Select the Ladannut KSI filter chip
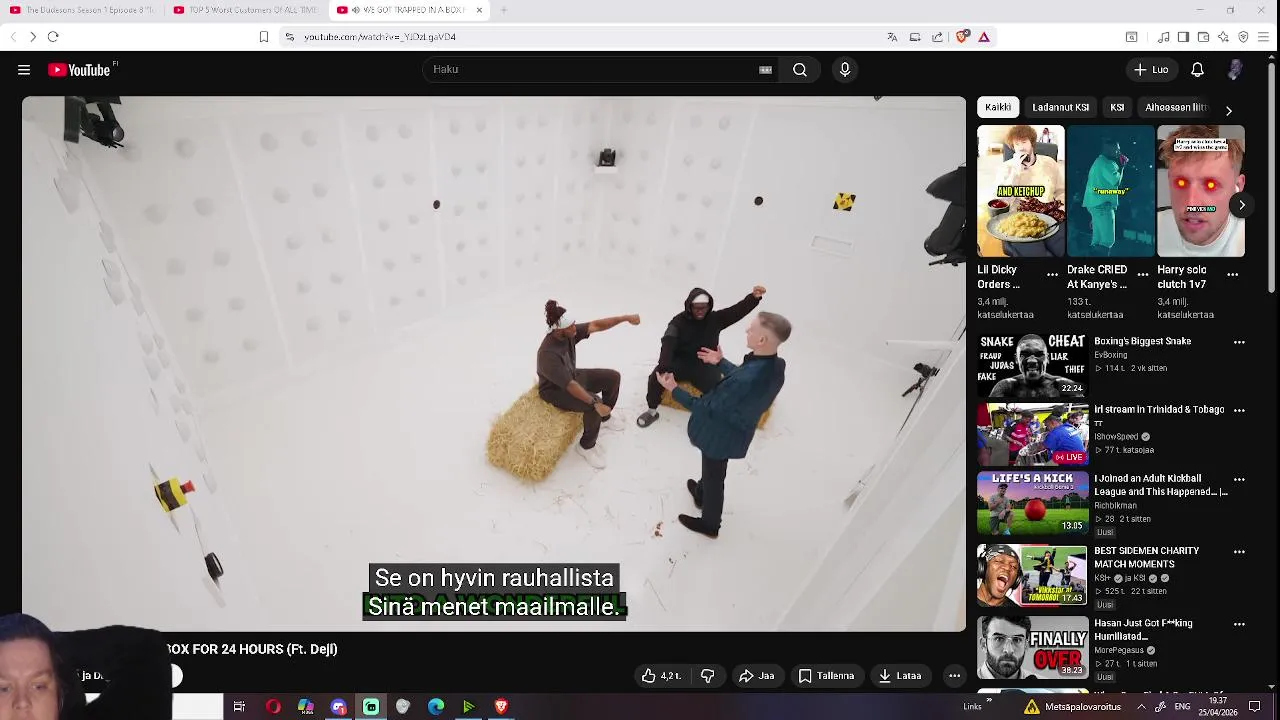The height and width of the screenshot is (720, 1280). (1061, 107)
